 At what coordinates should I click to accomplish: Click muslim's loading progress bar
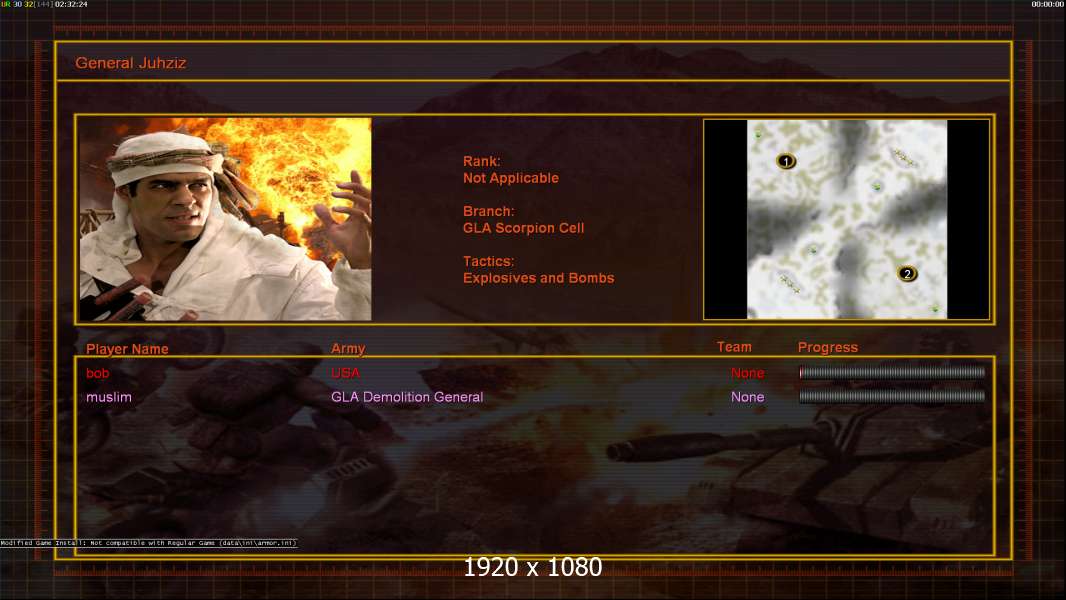pyautogui.click(x=892, y=396)
